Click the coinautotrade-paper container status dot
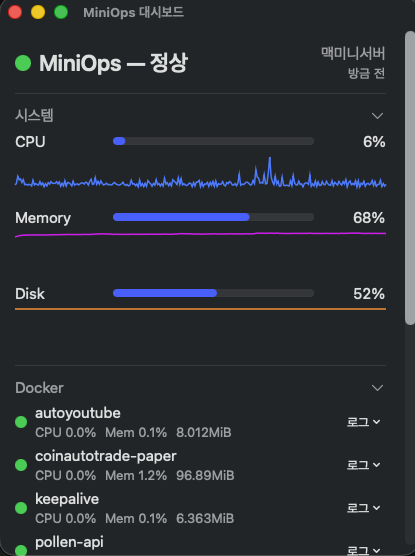The height and width of the screenshot is (556, 415). click(21, 465)
